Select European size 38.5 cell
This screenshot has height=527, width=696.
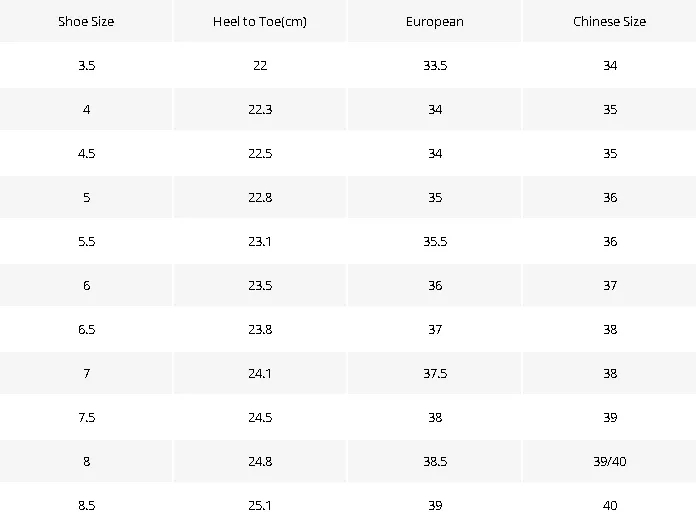pos(435,461)
